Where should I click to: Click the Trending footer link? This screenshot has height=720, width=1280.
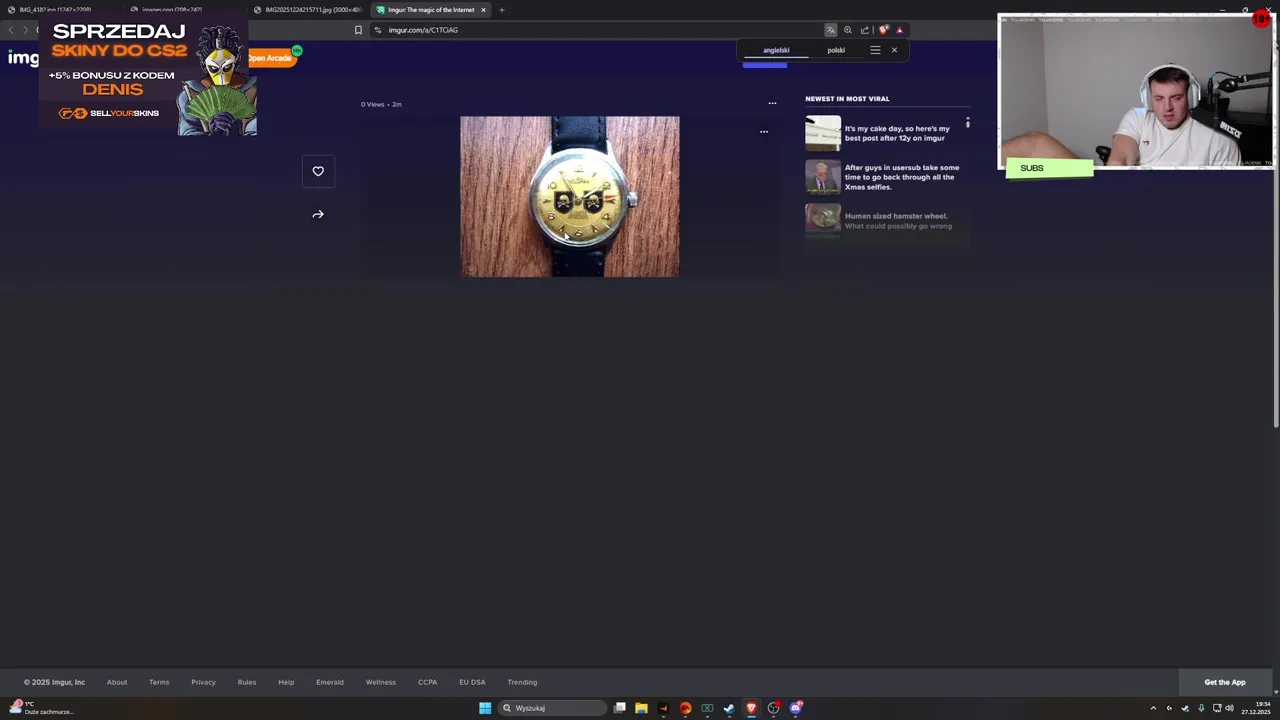pyautogui.click(x=522, y=682)
